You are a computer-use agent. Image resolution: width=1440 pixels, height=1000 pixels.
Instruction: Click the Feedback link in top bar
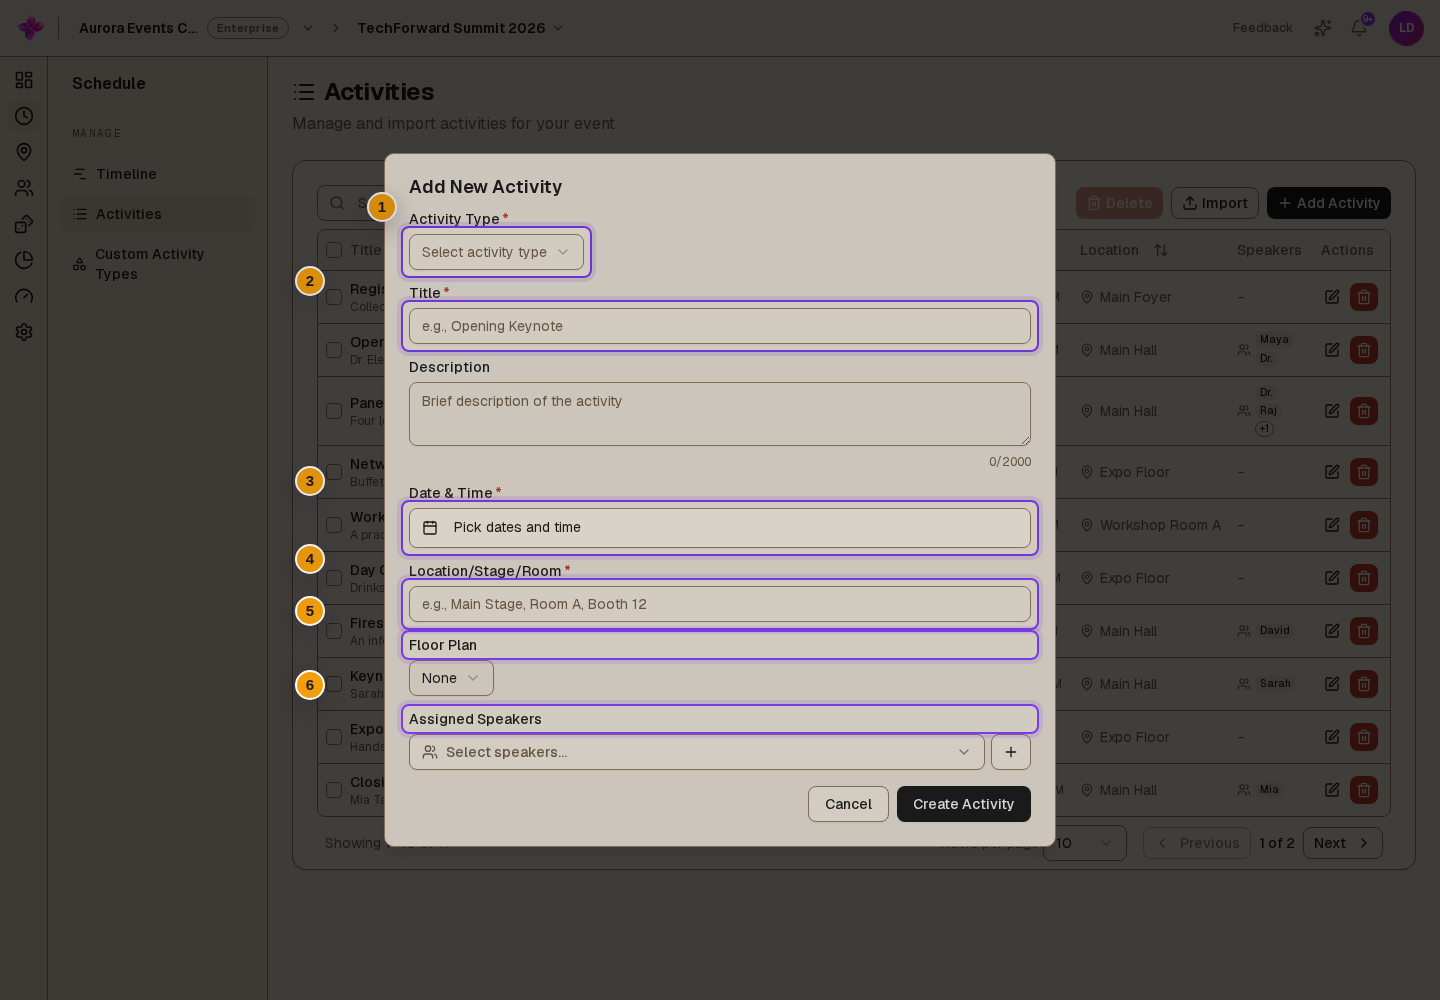(1262, 28)
